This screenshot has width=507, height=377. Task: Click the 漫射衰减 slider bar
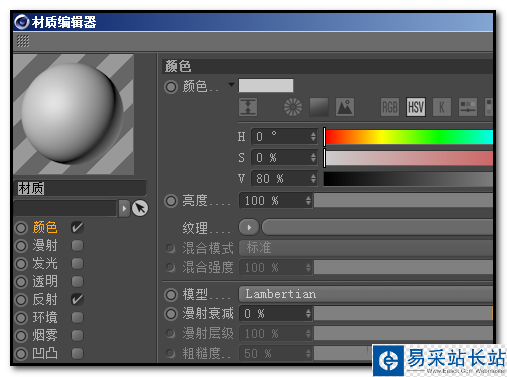[x=404, y=313]
